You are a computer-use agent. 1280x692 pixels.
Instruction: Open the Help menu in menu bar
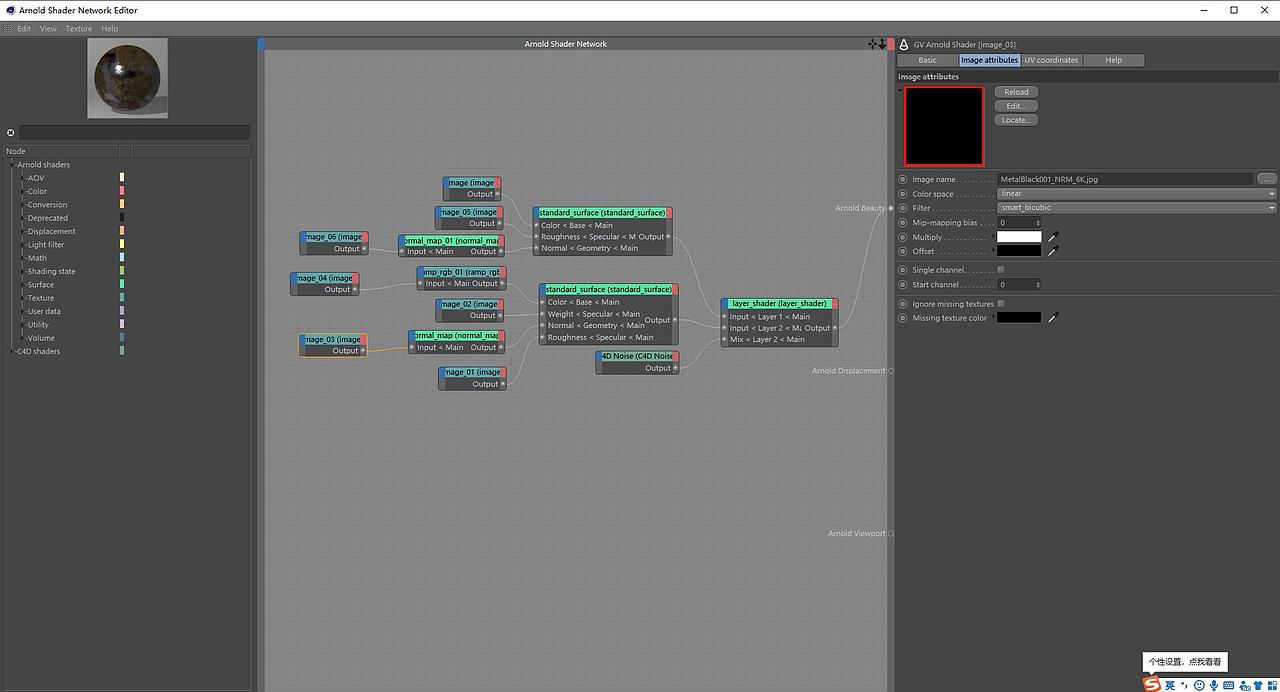(109, 29)
